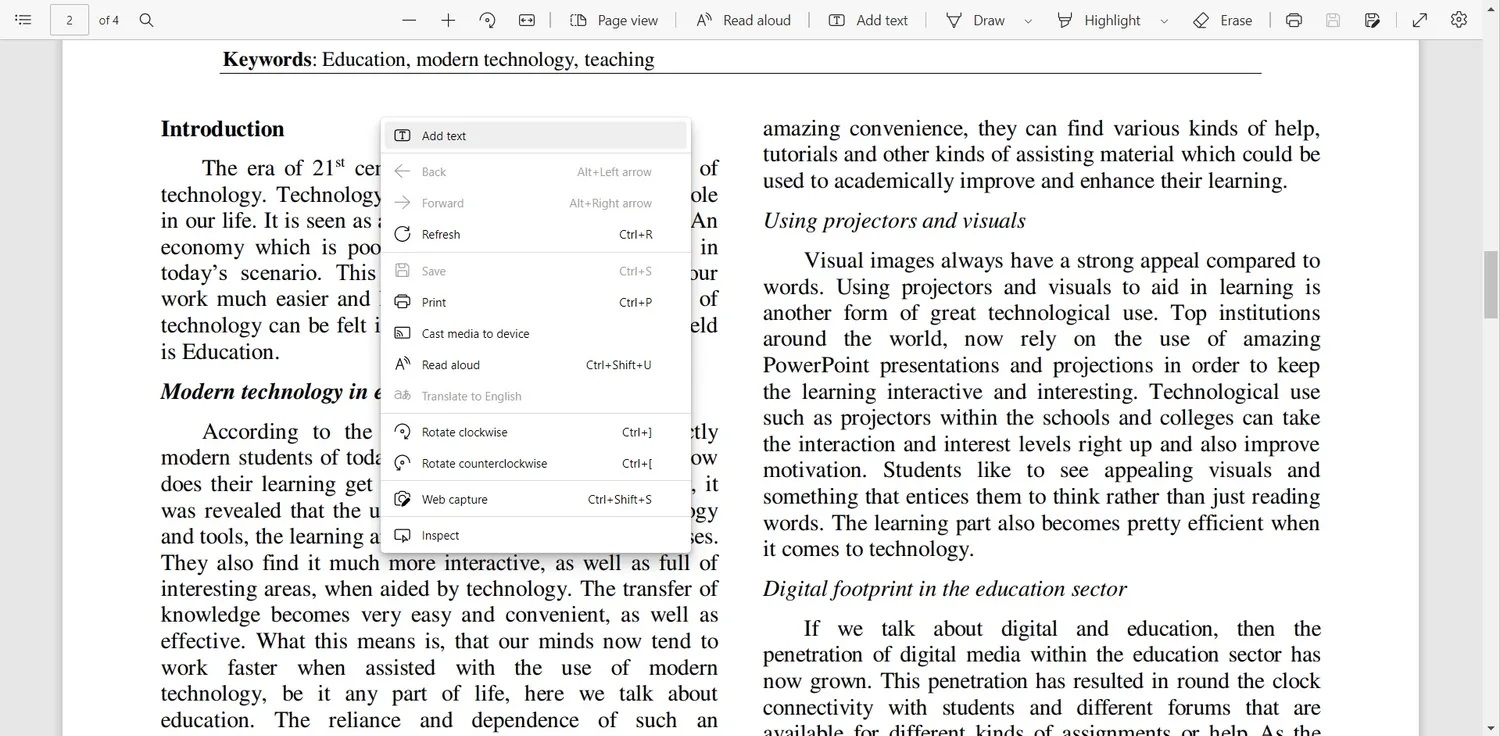Expand the Draw tool options dropdown
Image resolution: width=1500 pixels, height=736 pixels.
[1028, 21]
